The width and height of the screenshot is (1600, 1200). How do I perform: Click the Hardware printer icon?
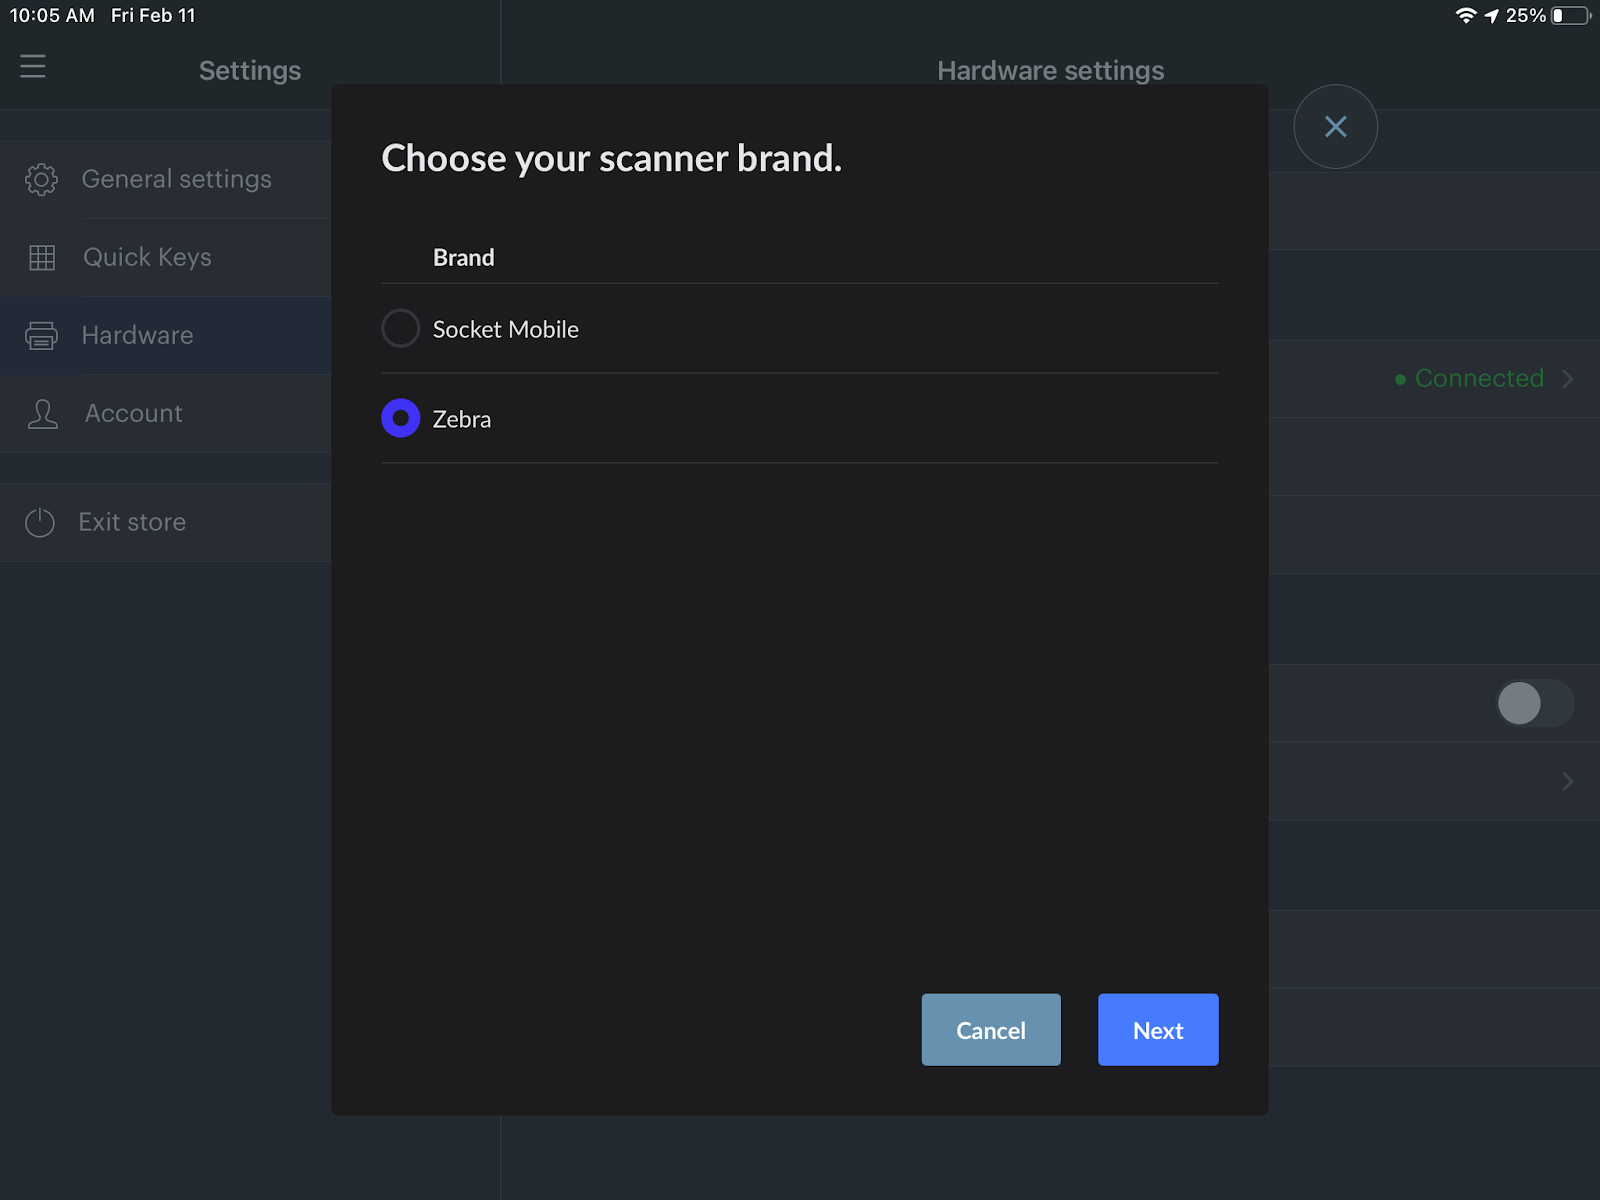pyautogui.click(x=41, y=336)
